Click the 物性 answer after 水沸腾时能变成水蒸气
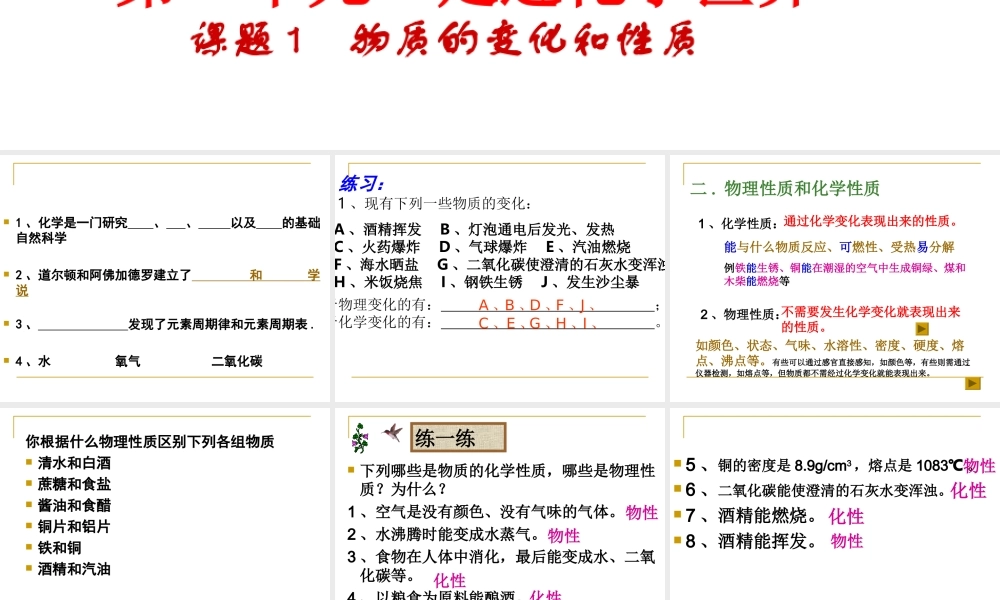Screen dimensions: 1000x600 [564, 536]
